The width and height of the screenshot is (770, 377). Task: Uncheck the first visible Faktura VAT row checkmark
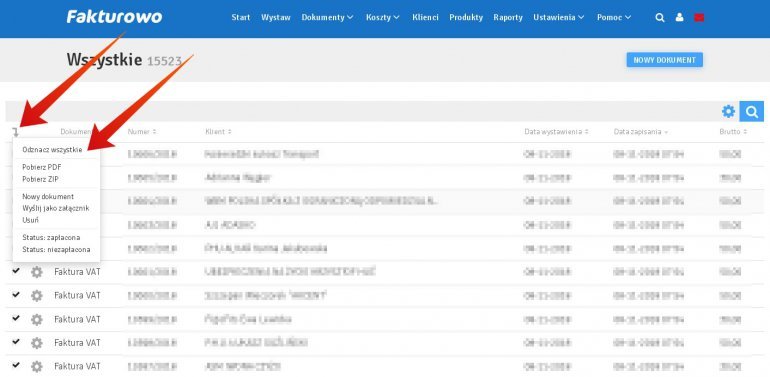pos(16,270)
